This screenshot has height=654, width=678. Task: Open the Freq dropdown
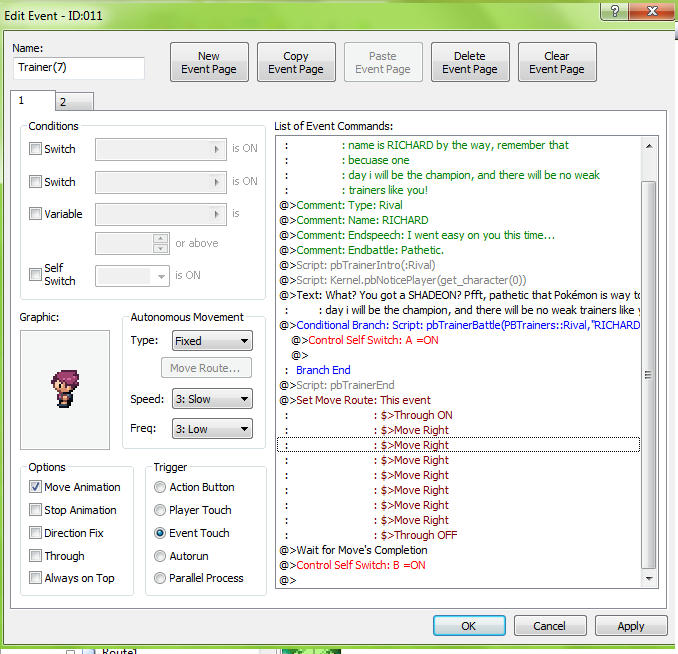pyautogui.click(x=212, y=429)
